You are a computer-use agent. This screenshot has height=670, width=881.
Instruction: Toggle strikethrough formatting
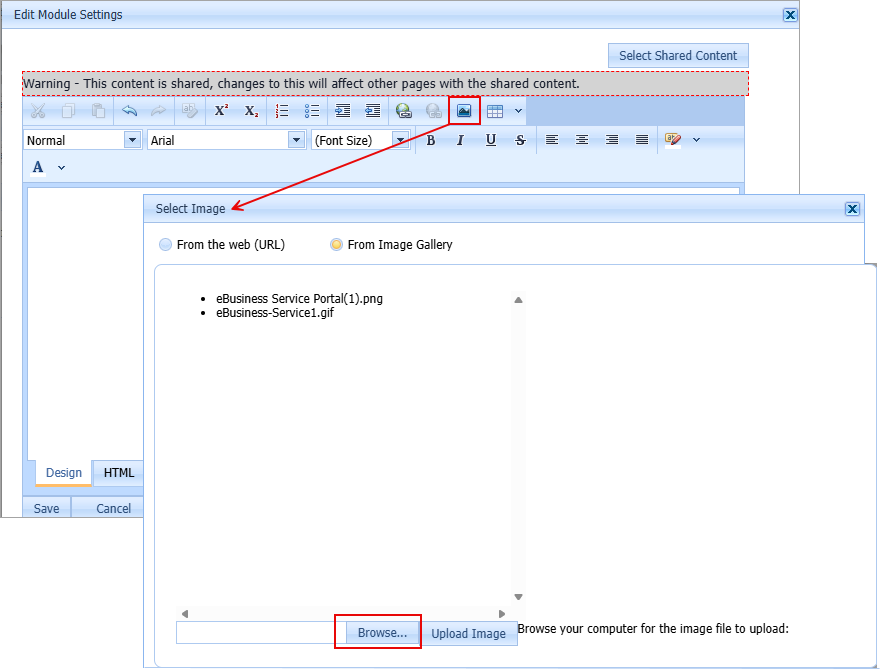click(x=520, y=140)
